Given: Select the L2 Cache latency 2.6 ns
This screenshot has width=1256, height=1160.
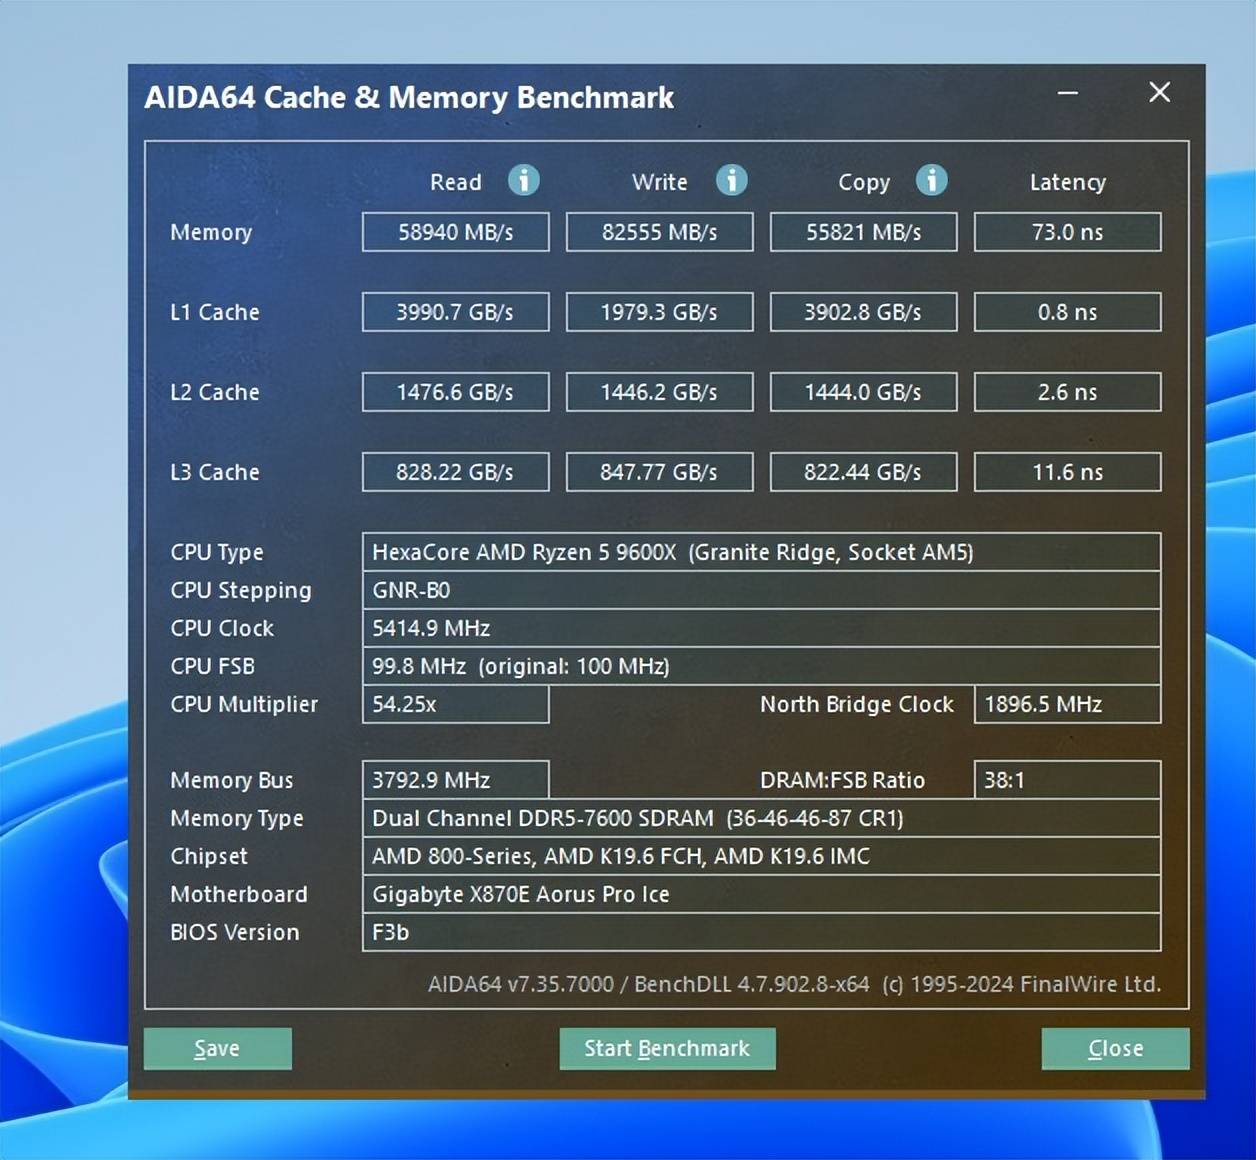Looking at the screenshot, I should pyautogui.click(x=1067, y=392).
